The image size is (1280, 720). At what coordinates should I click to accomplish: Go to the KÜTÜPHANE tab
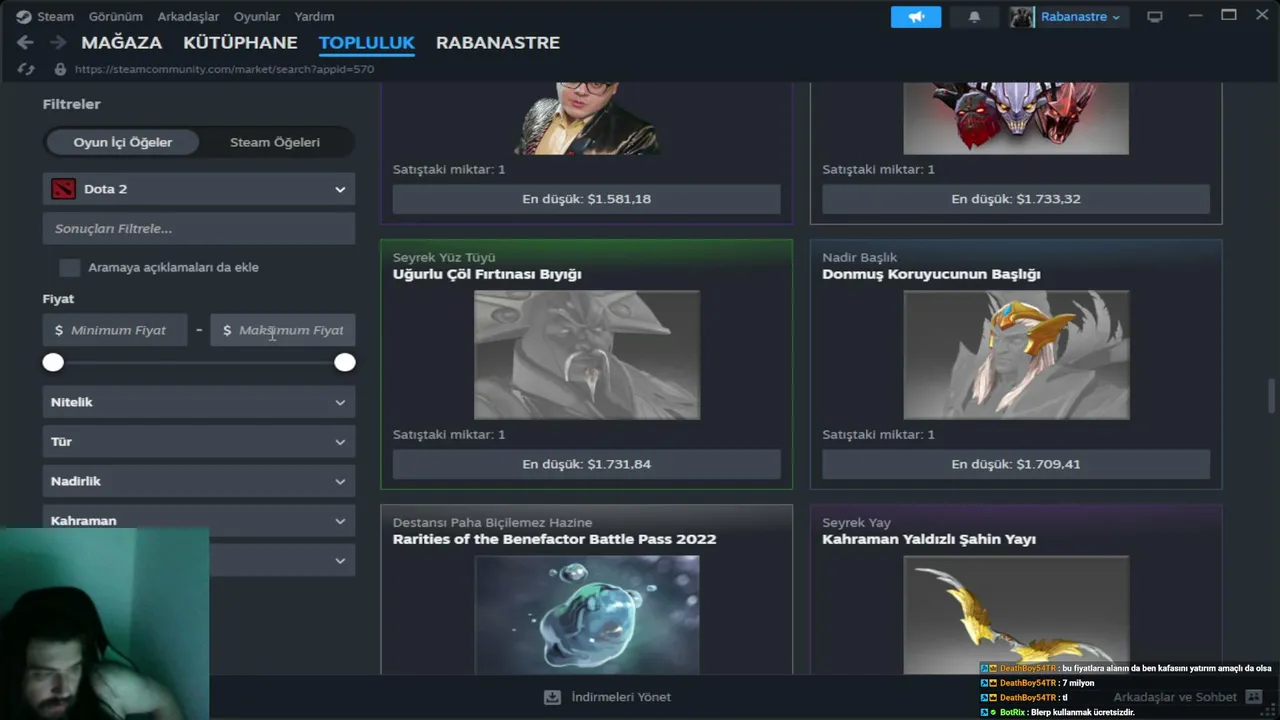(x=240, y=42)
